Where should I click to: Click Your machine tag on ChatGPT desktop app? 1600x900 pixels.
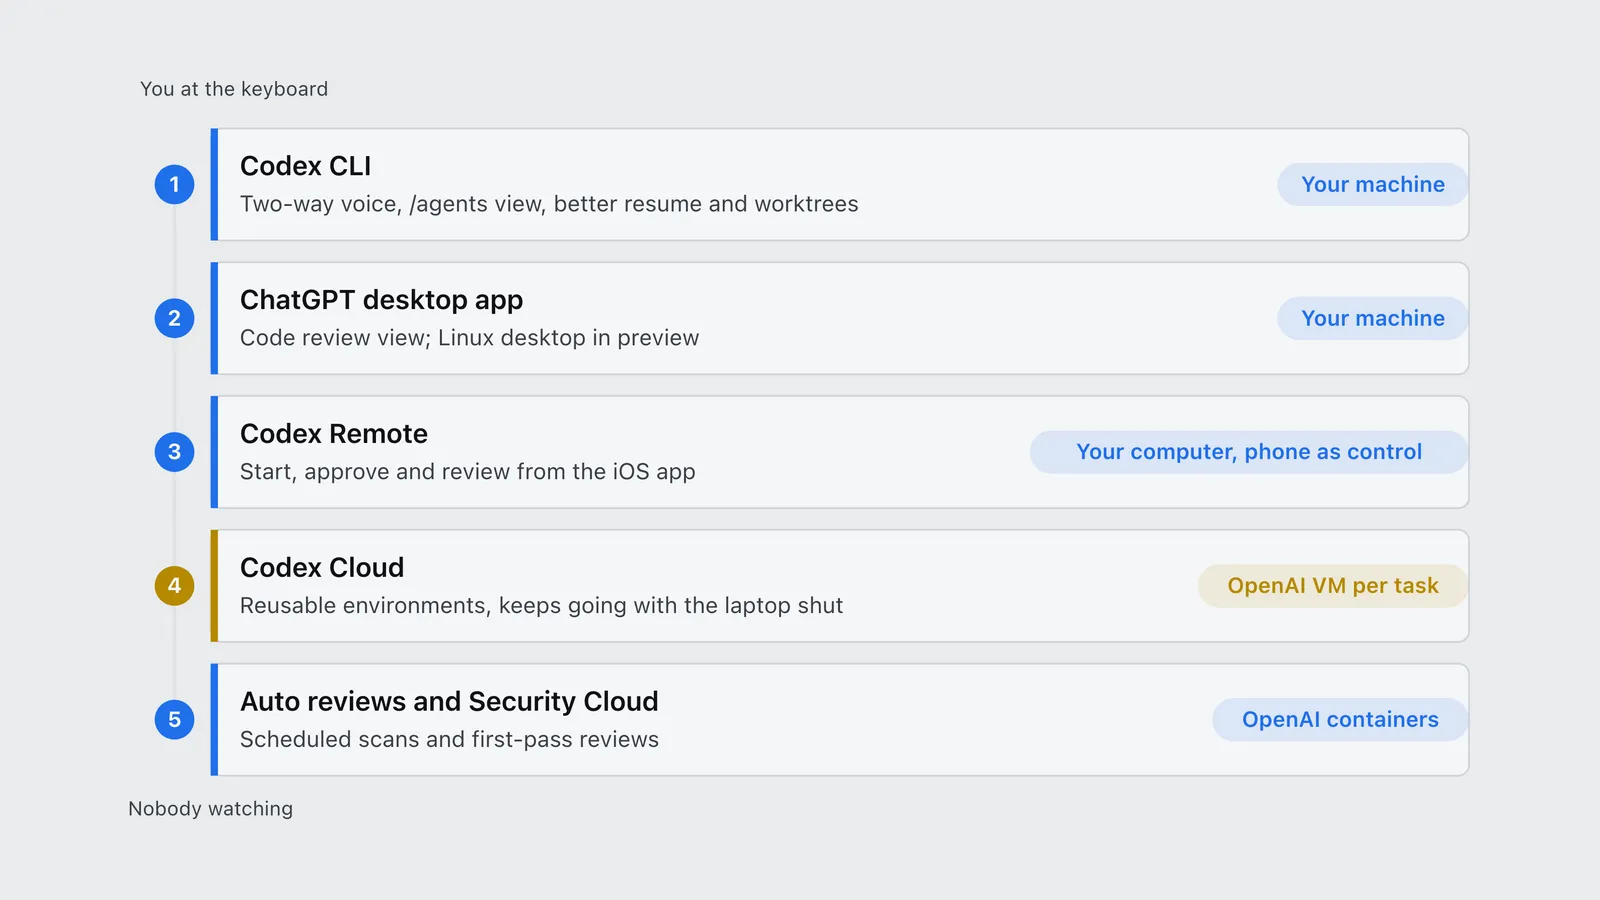click(1372, 318)
